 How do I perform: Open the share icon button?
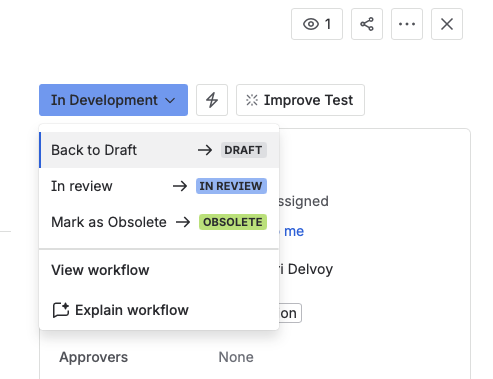(x=367, y=24)
